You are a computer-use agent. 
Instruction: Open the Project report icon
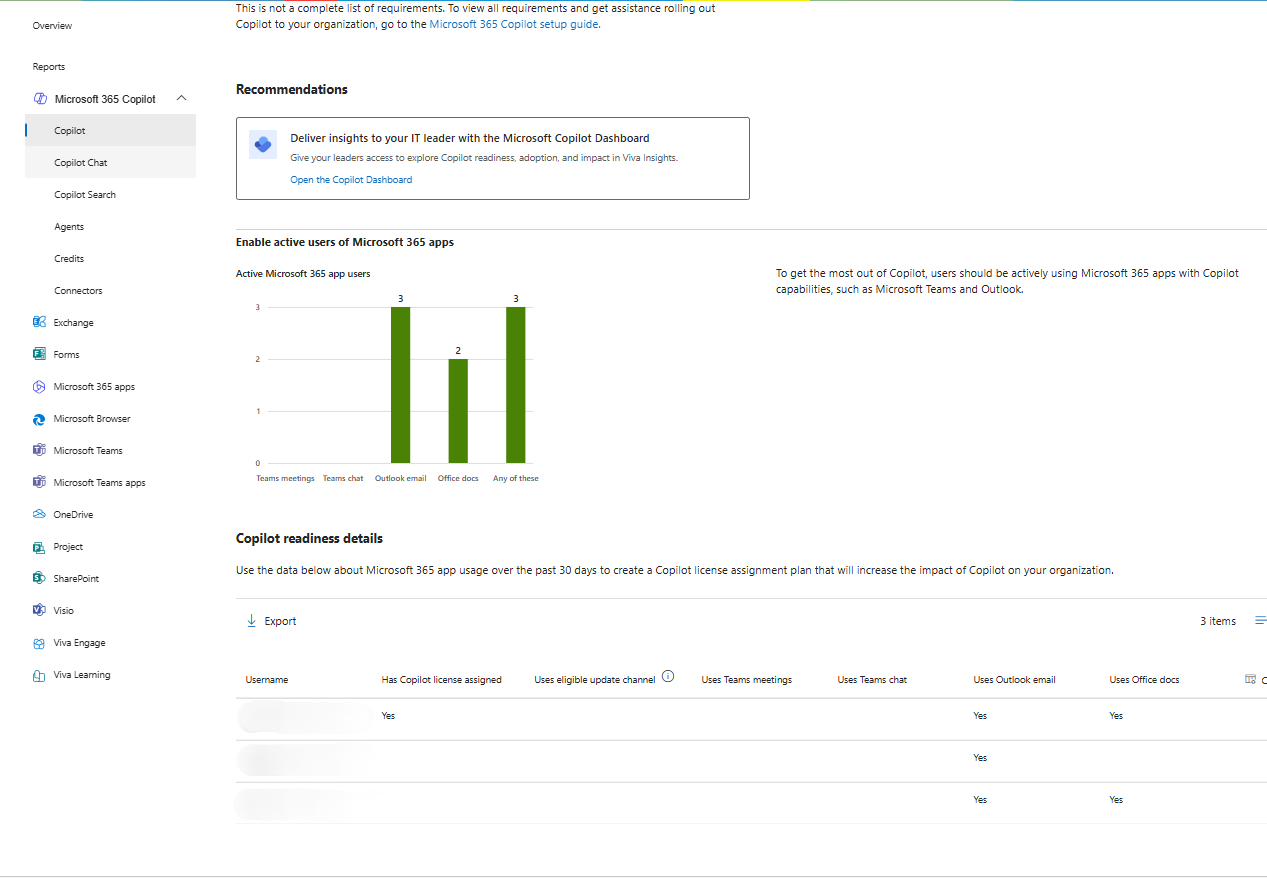39,546
